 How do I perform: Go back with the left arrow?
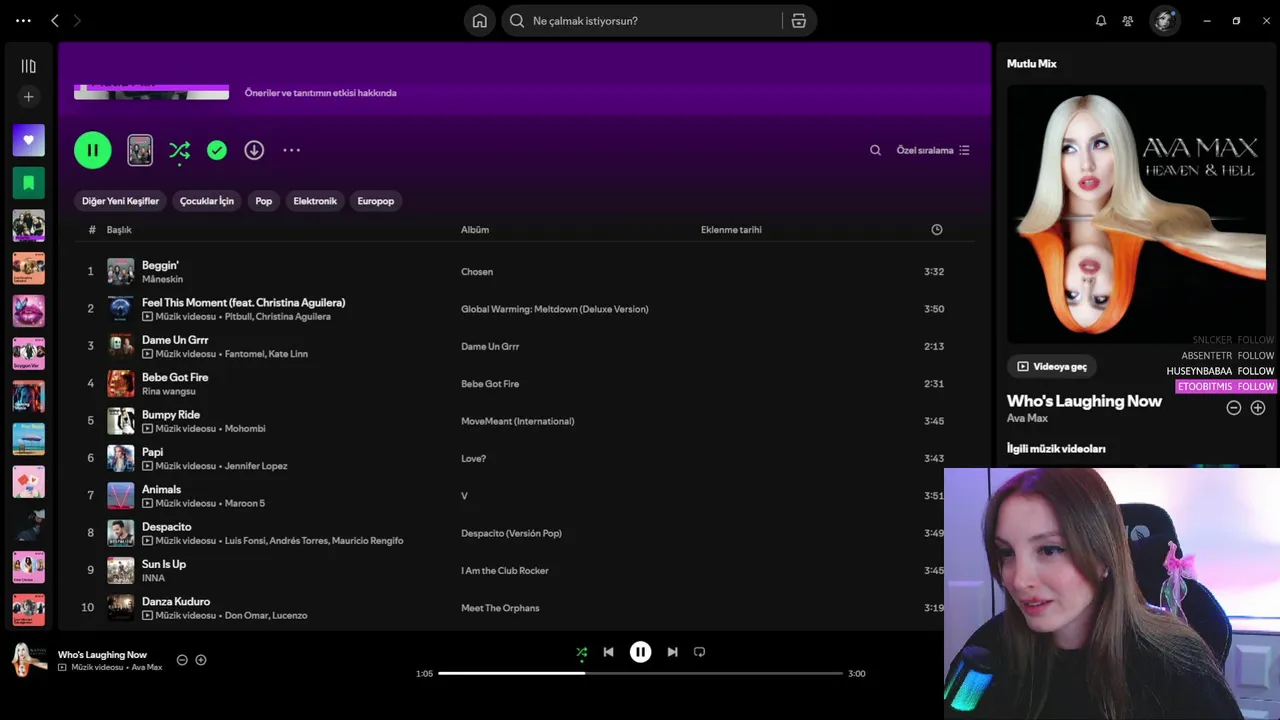coord(55,21)
